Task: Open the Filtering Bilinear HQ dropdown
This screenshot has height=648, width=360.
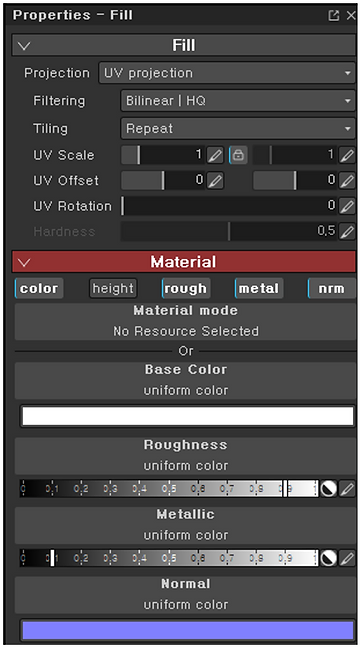Action: tap(238, 101)
